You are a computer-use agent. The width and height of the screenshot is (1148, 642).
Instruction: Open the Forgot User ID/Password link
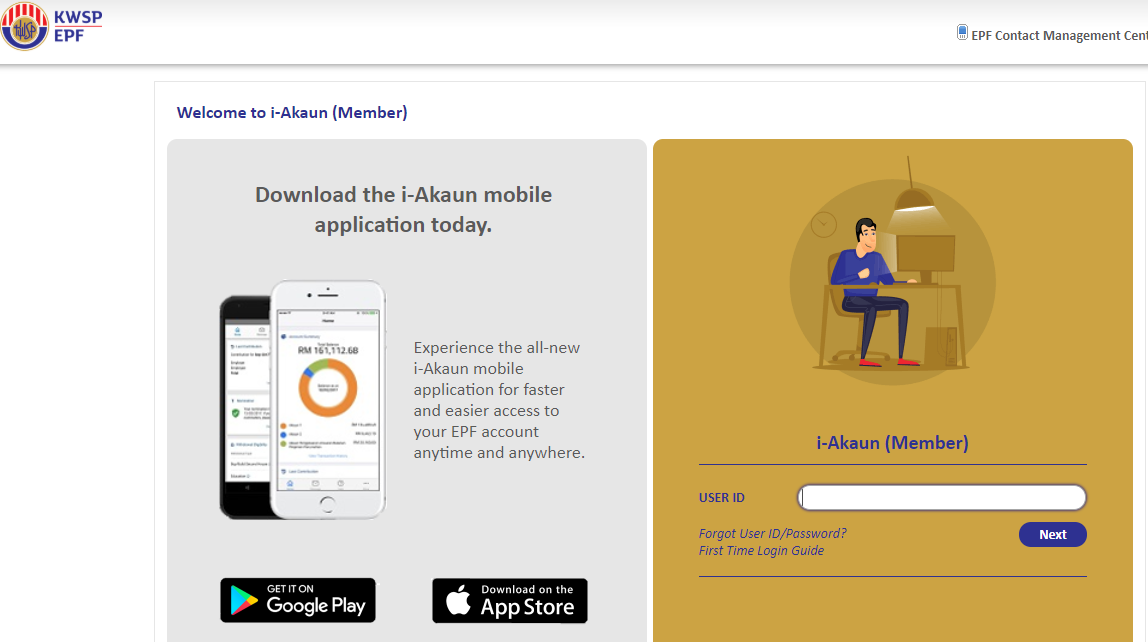point(772,534)
